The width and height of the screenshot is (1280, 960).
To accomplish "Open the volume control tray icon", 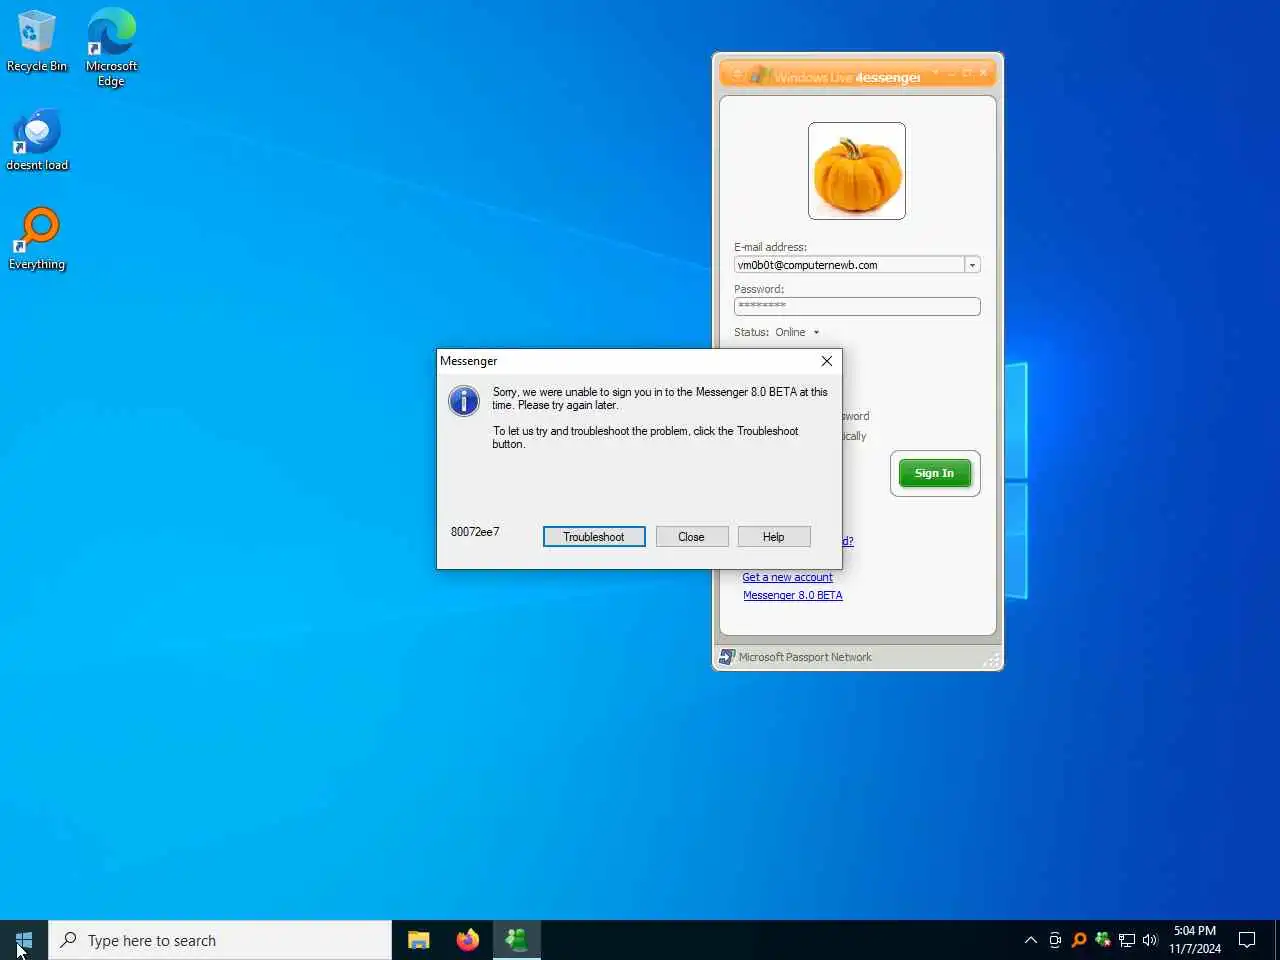I will [x=1150, y=940].
